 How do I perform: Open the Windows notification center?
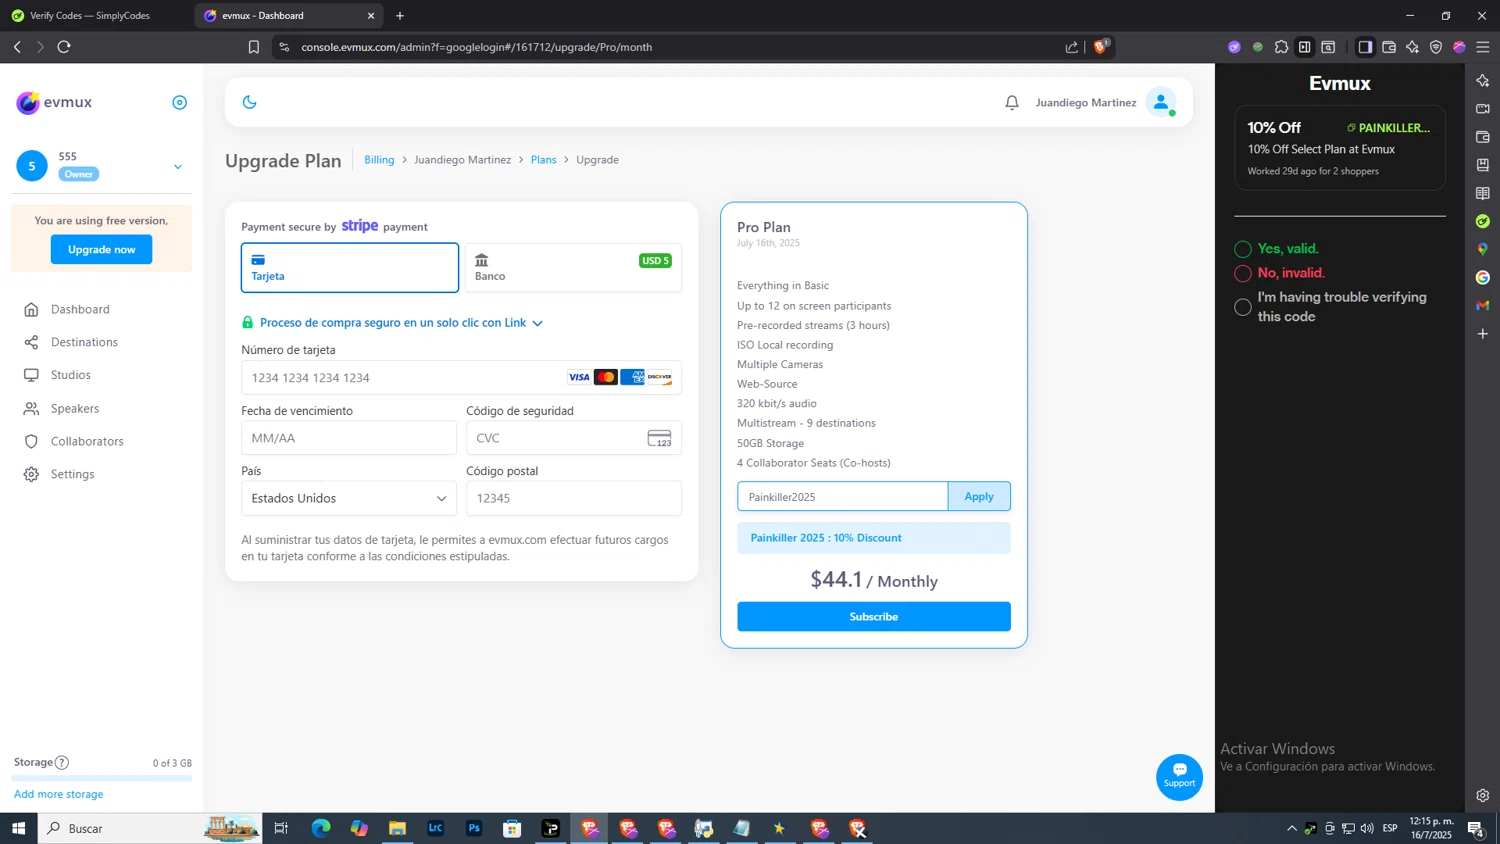click(1475, 828)
